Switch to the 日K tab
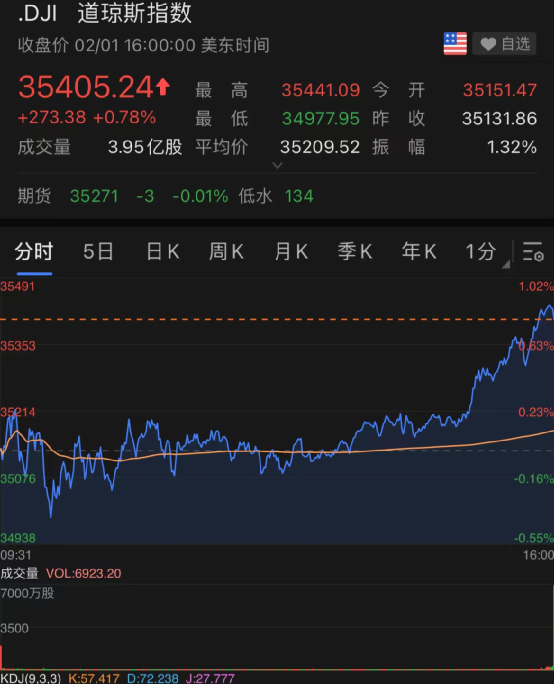 point(162,252)
